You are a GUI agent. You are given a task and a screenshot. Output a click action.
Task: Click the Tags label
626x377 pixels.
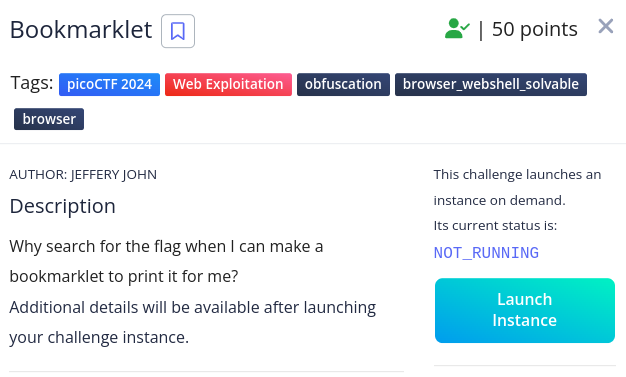tap(32, 83)
